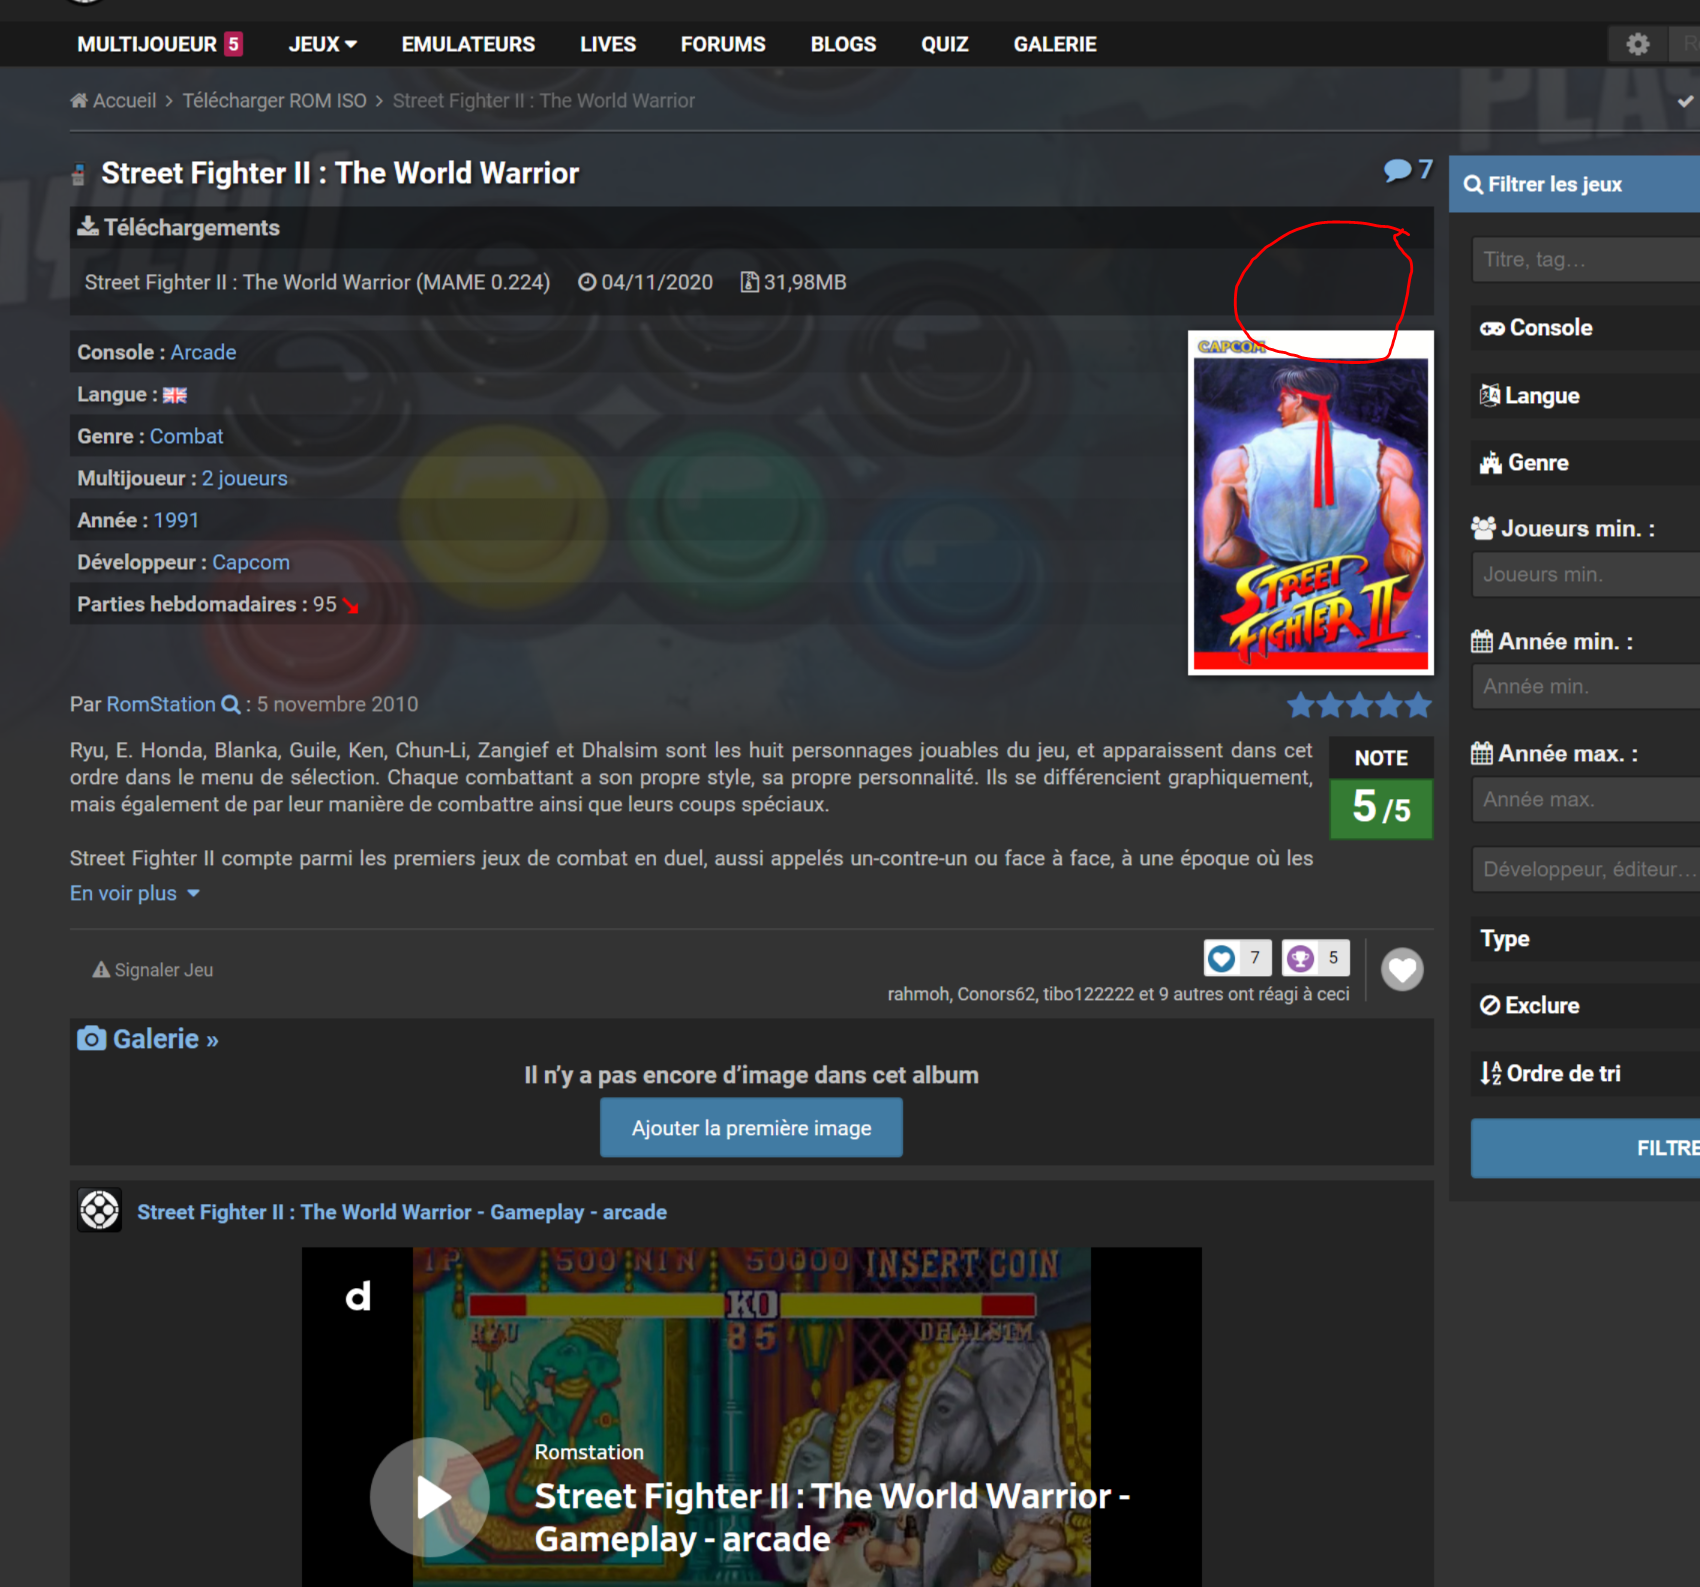Viewport: 1700px width, 1587px height.
Task: Click the Exclure ban icon
Action: point(1490,1005)
